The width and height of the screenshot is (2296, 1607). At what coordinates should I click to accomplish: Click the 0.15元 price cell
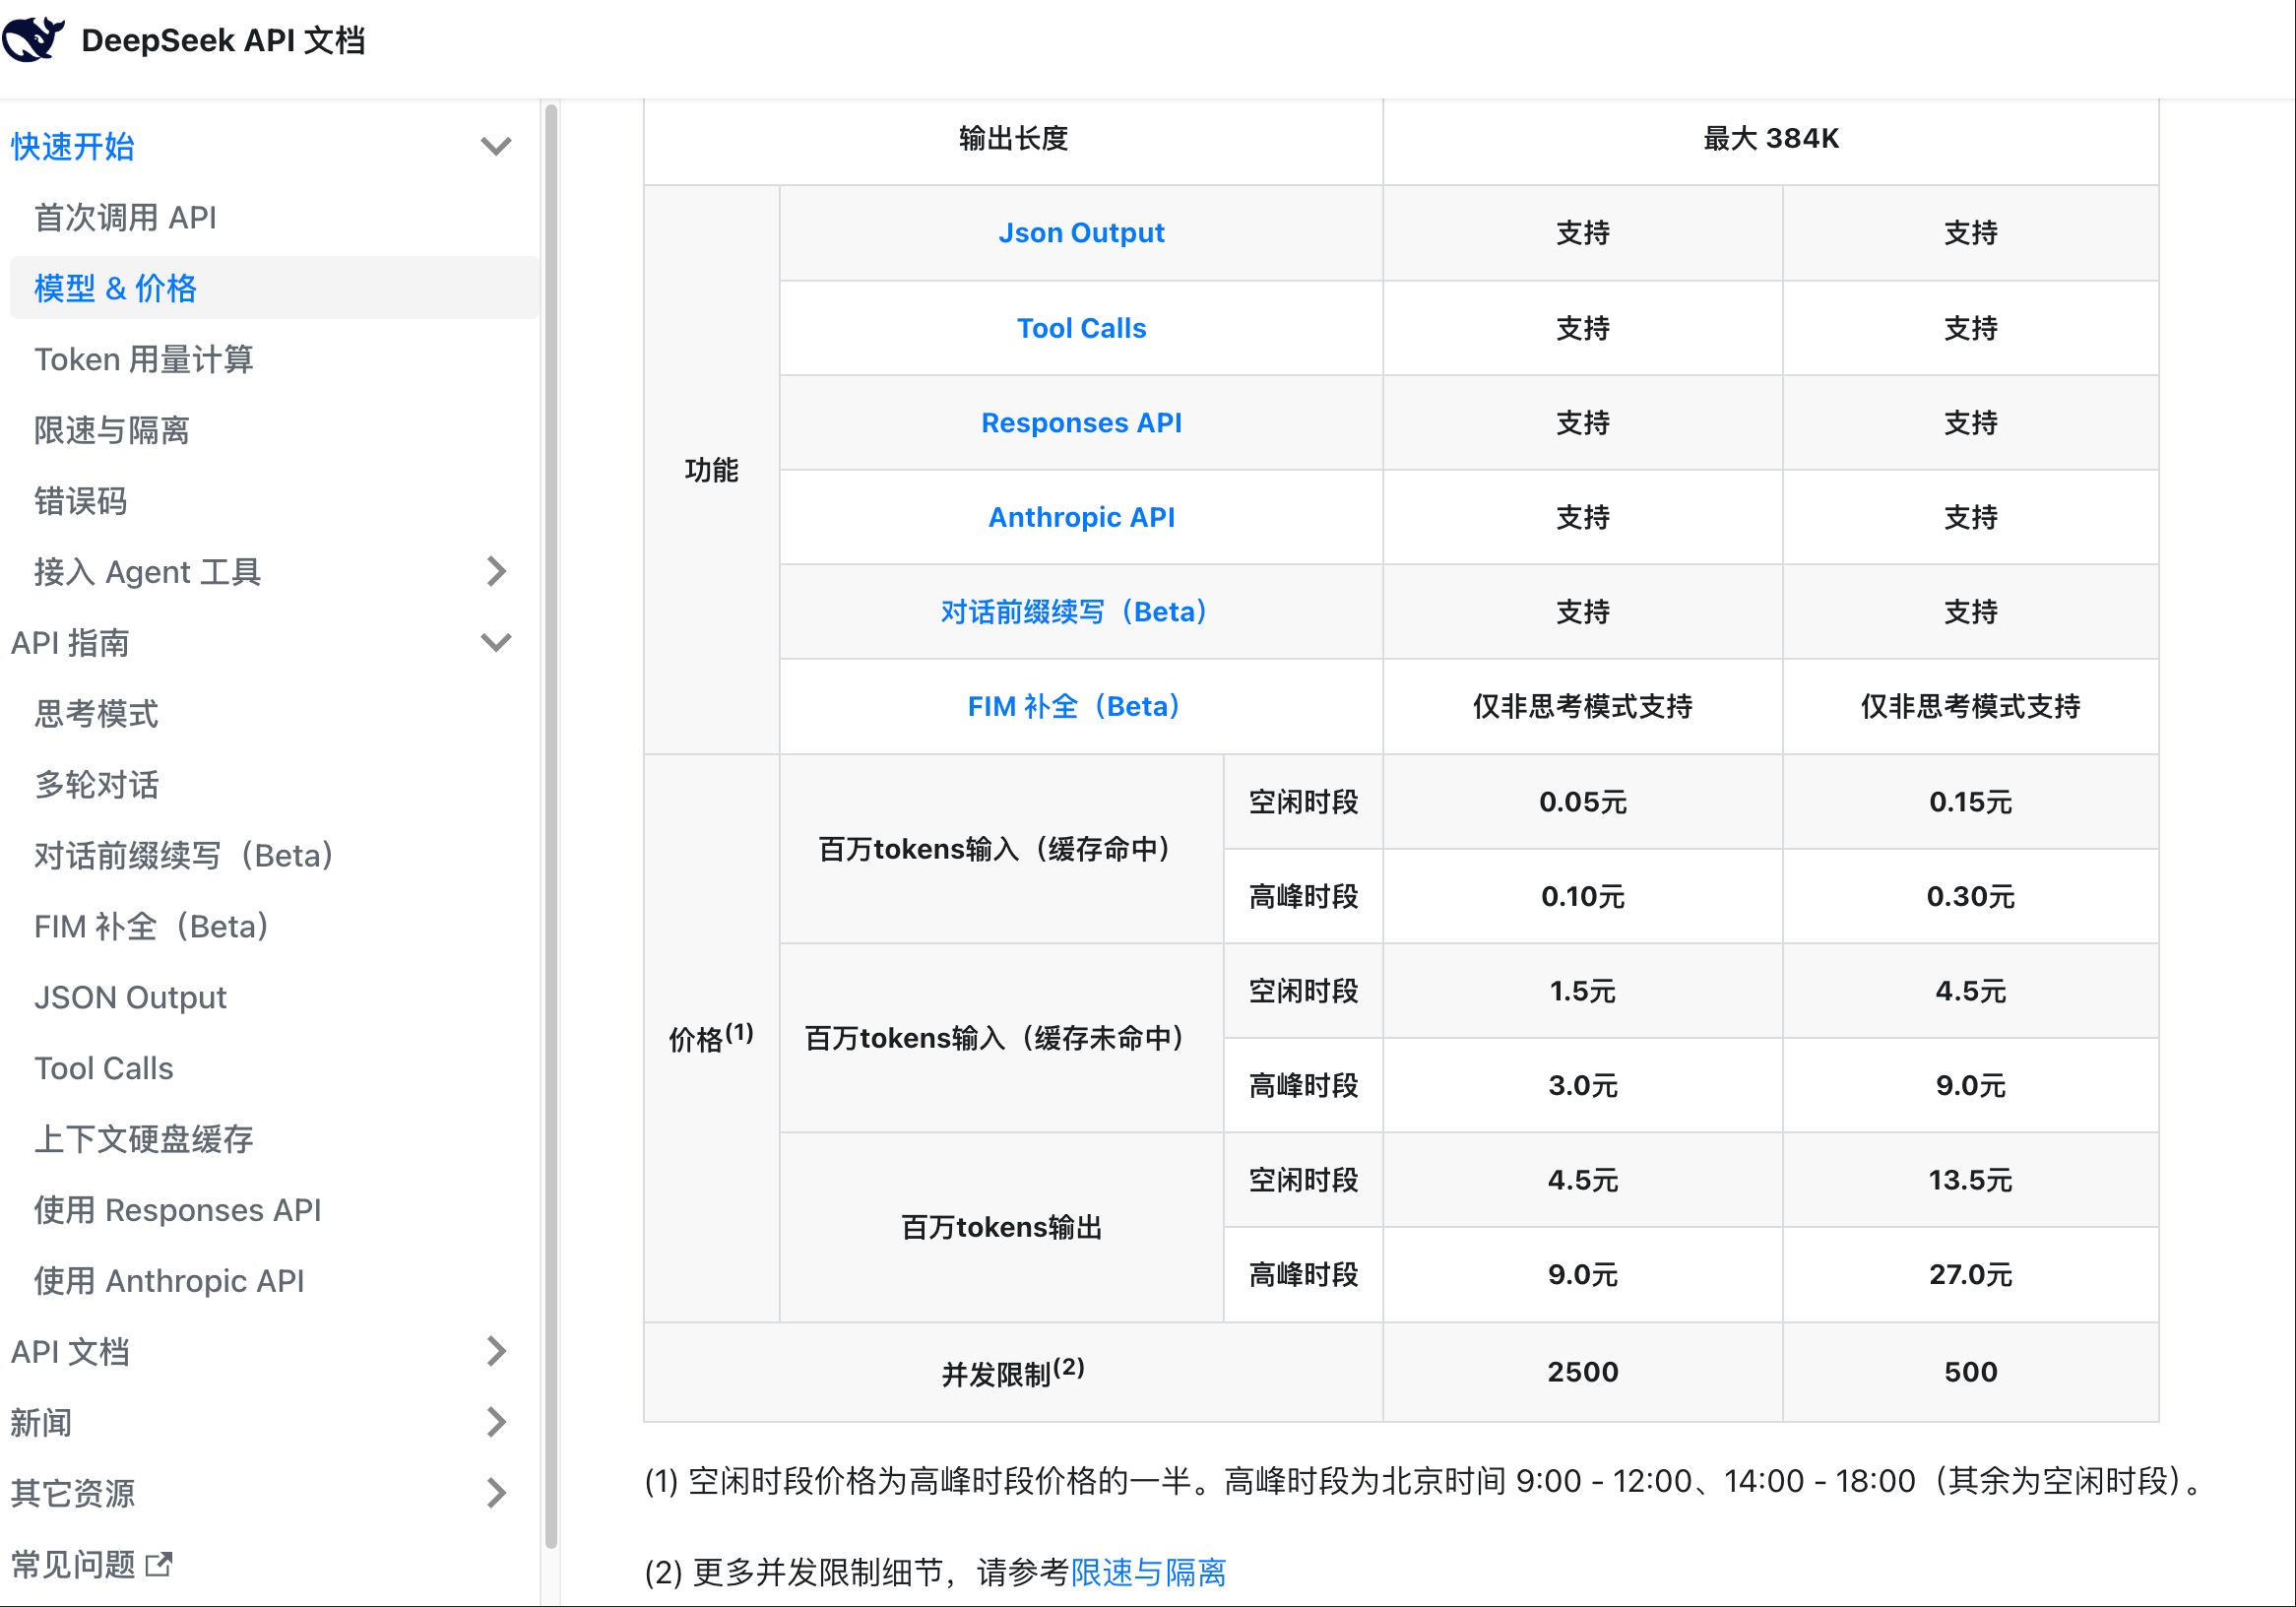point(1970,802)
